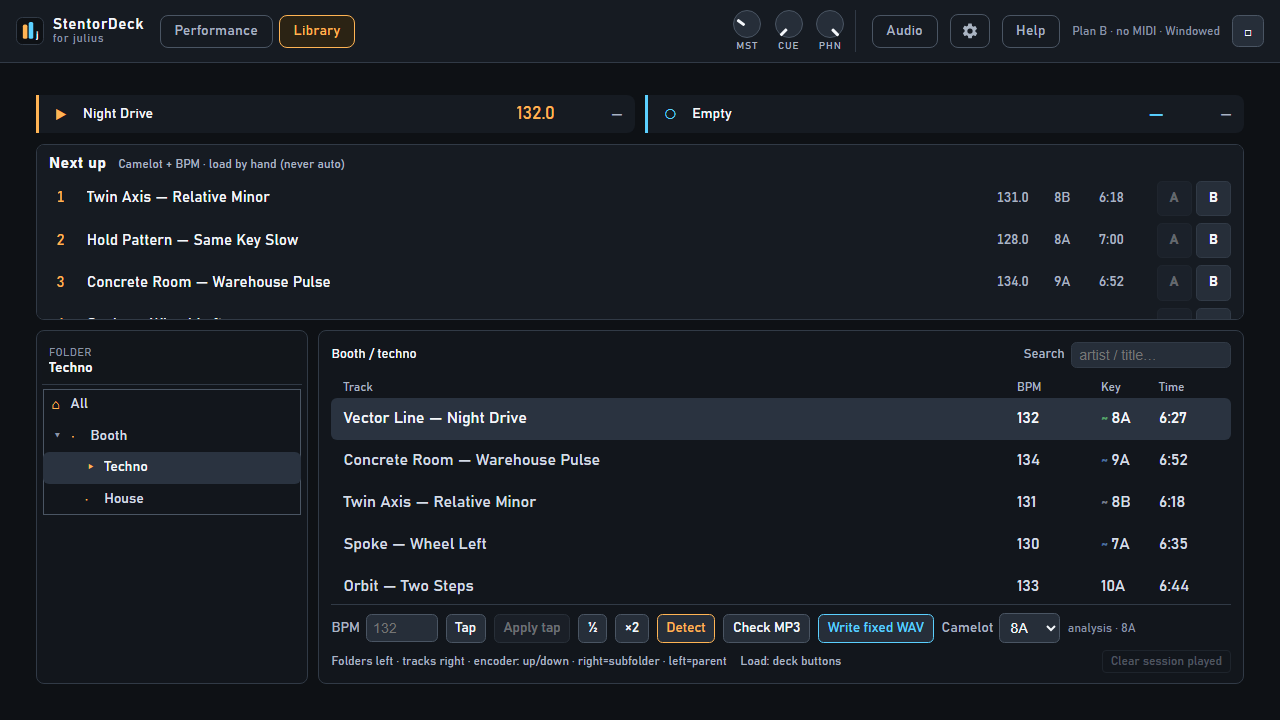Viewport: 1280px width, 720px height.
Task: Select Next up row Twin Axis — Relative Minor
Action: coord(640,198)
